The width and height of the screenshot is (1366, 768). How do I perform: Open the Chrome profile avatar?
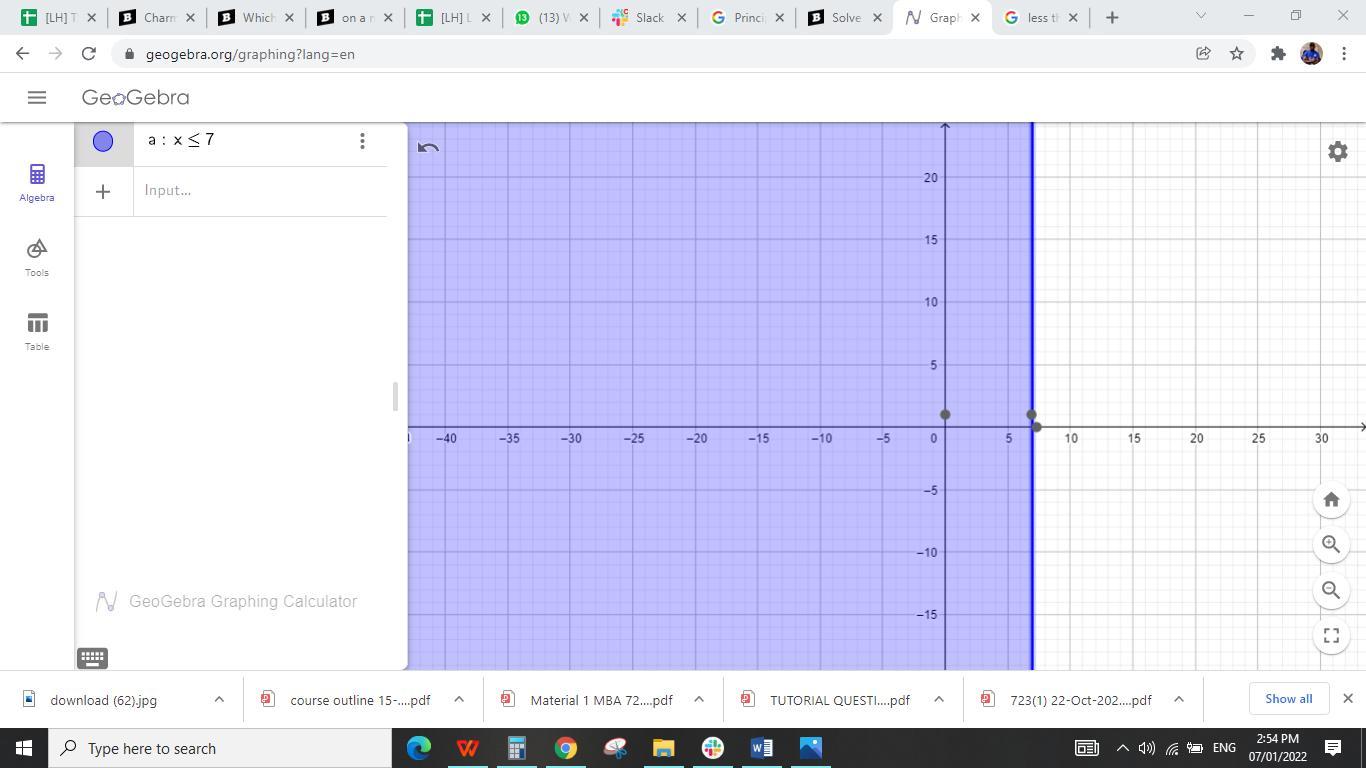tap(1311, 54)
